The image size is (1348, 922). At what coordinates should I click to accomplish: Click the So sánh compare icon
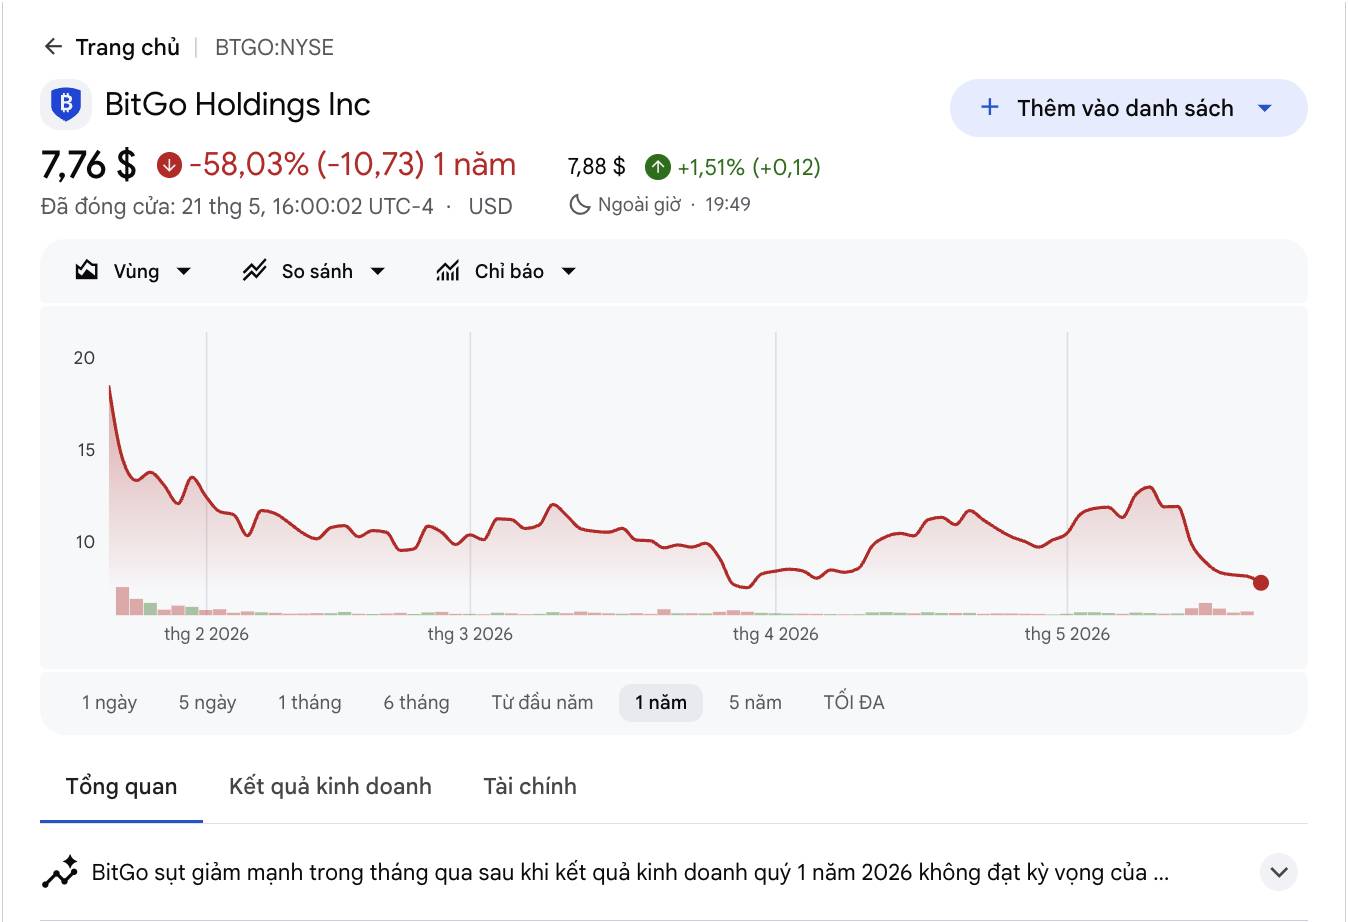tap(255, 270)
